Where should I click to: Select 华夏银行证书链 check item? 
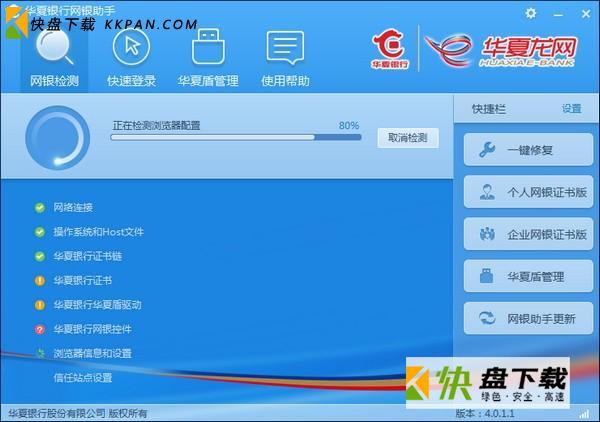coord(88,256)
